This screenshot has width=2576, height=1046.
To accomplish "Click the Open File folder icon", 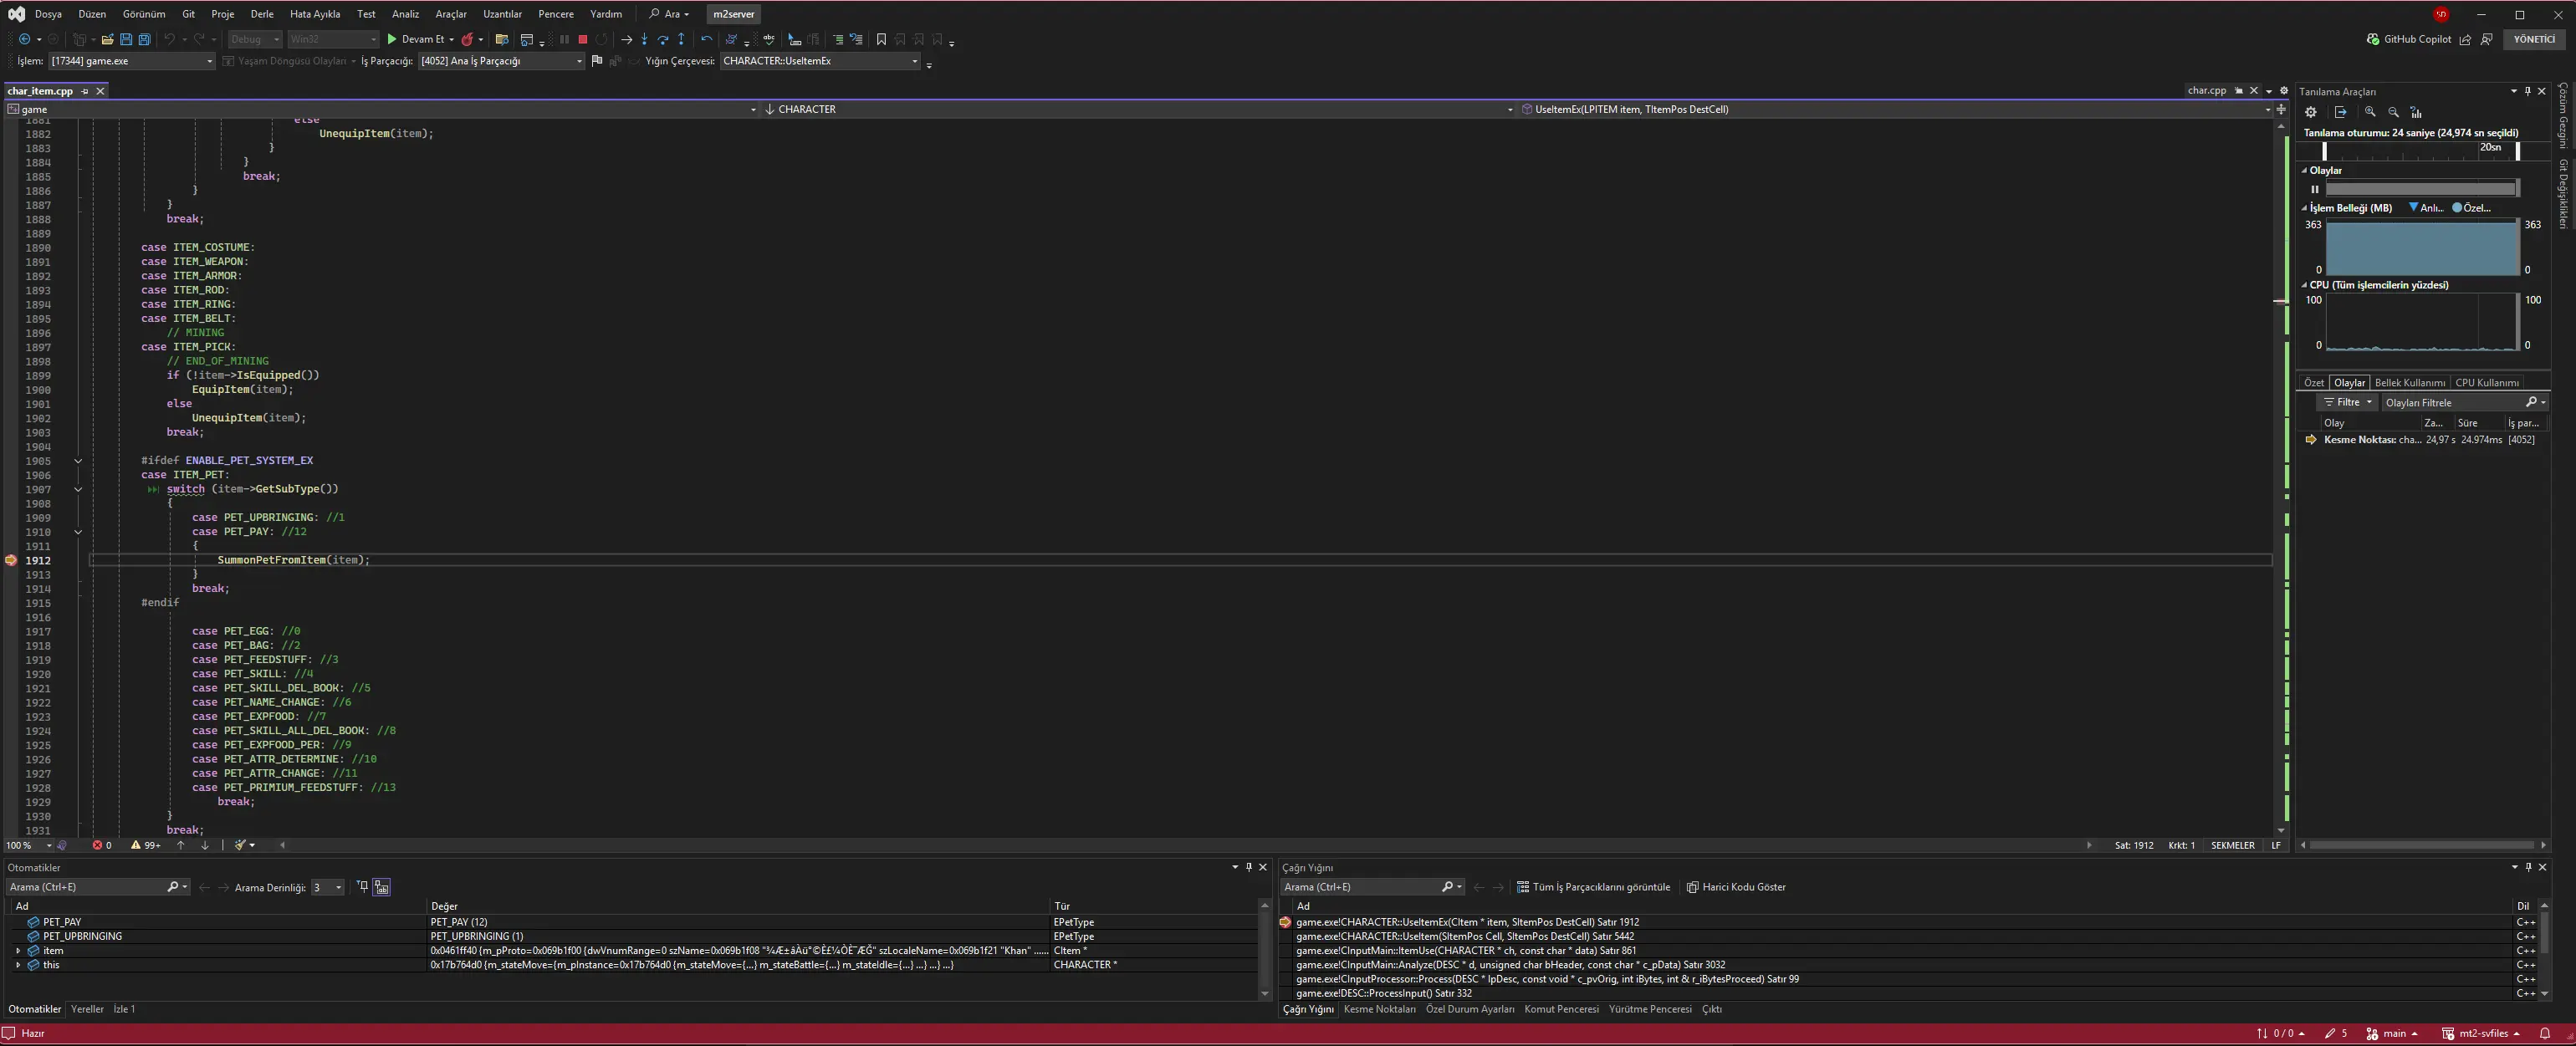I will (107, 39).
